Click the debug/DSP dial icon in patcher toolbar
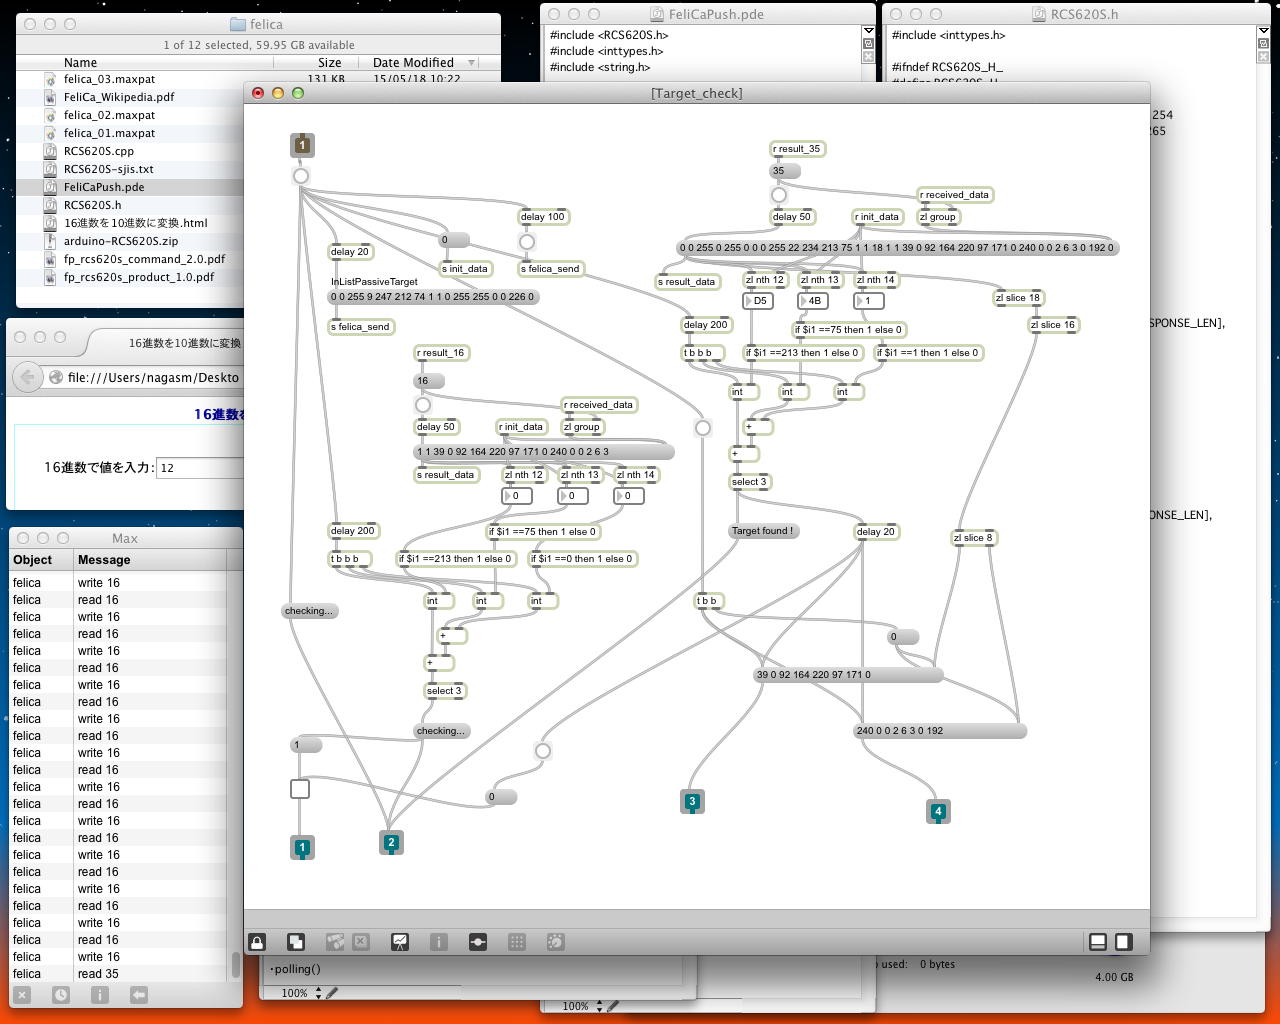This screenshot has width=1280, height=1024. pos(556,941)
